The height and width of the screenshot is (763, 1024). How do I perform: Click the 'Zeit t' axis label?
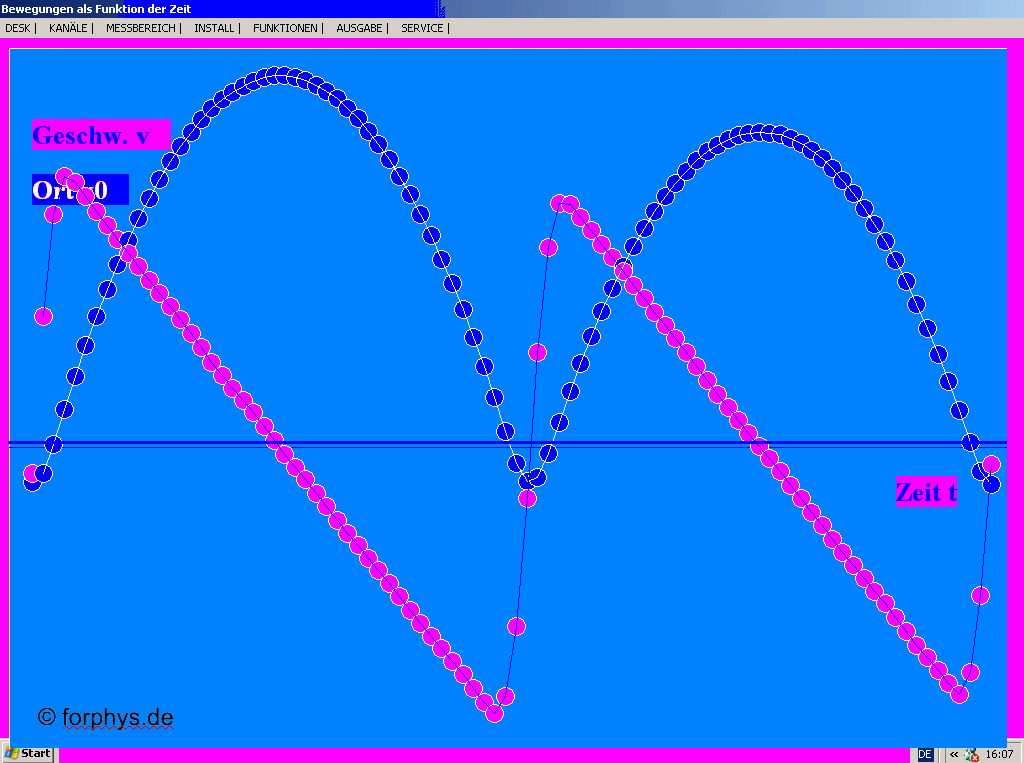(926, 492)
